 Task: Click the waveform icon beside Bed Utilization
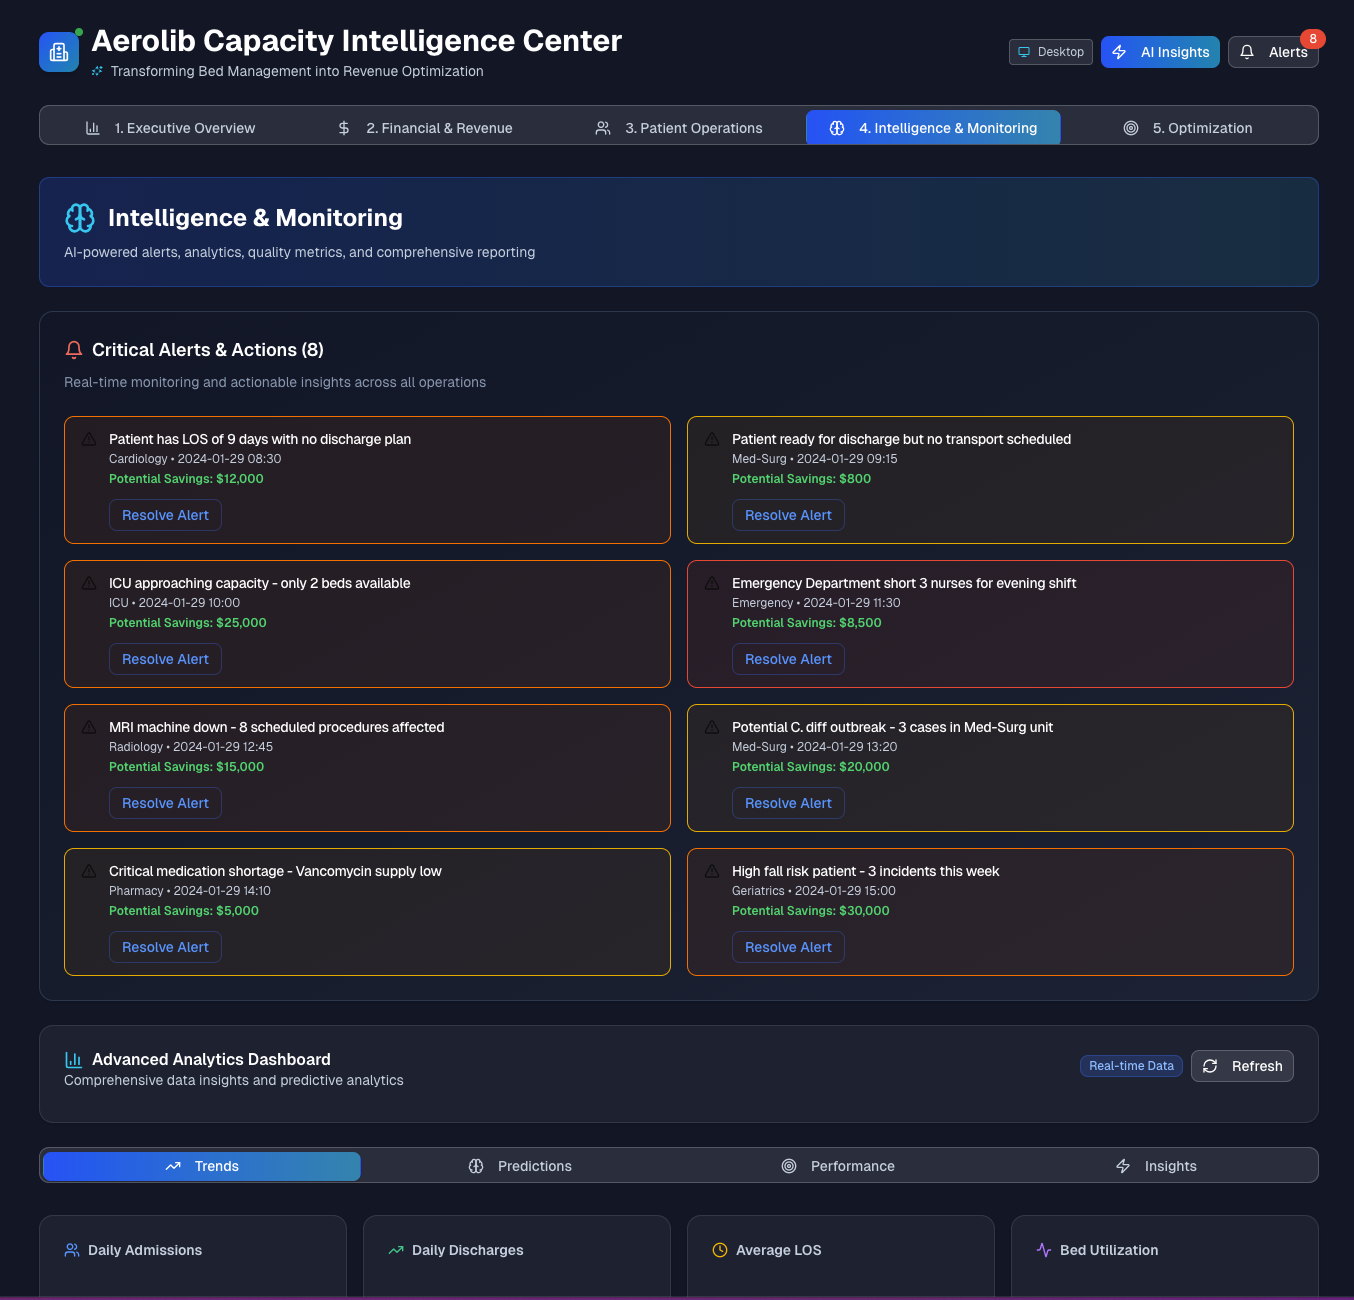[x=1043, y=1250]
